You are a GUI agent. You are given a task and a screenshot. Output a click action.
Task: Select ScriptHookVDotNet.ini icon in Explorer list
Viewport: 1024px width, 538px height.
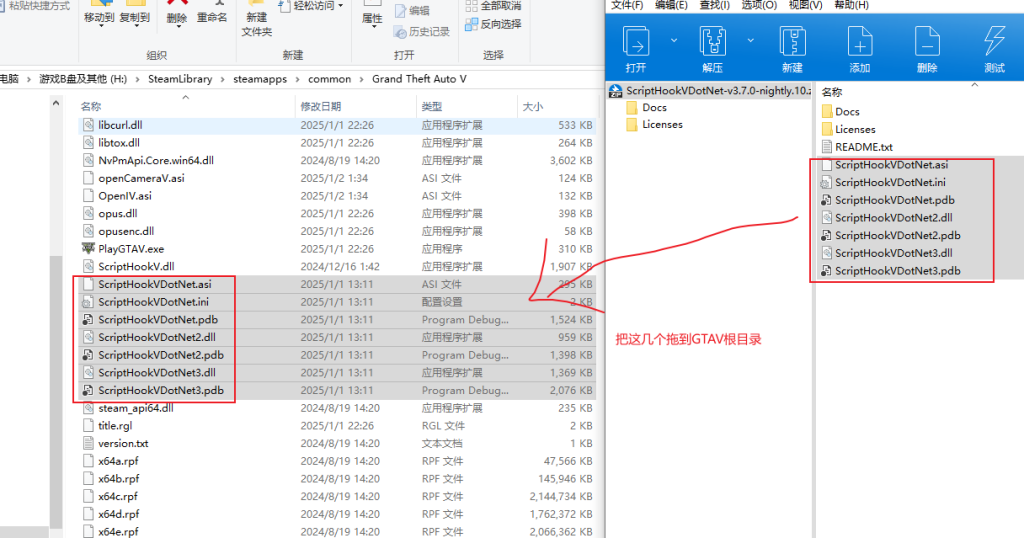click(x=88, y=302)
